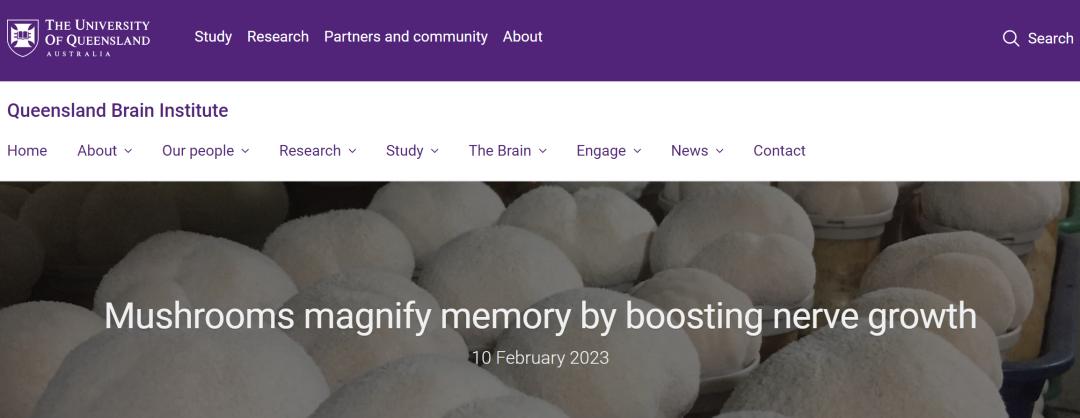Visit the Queensland Brain Institute homepage link
This screenshot has width=1080, height=418.
117,110
